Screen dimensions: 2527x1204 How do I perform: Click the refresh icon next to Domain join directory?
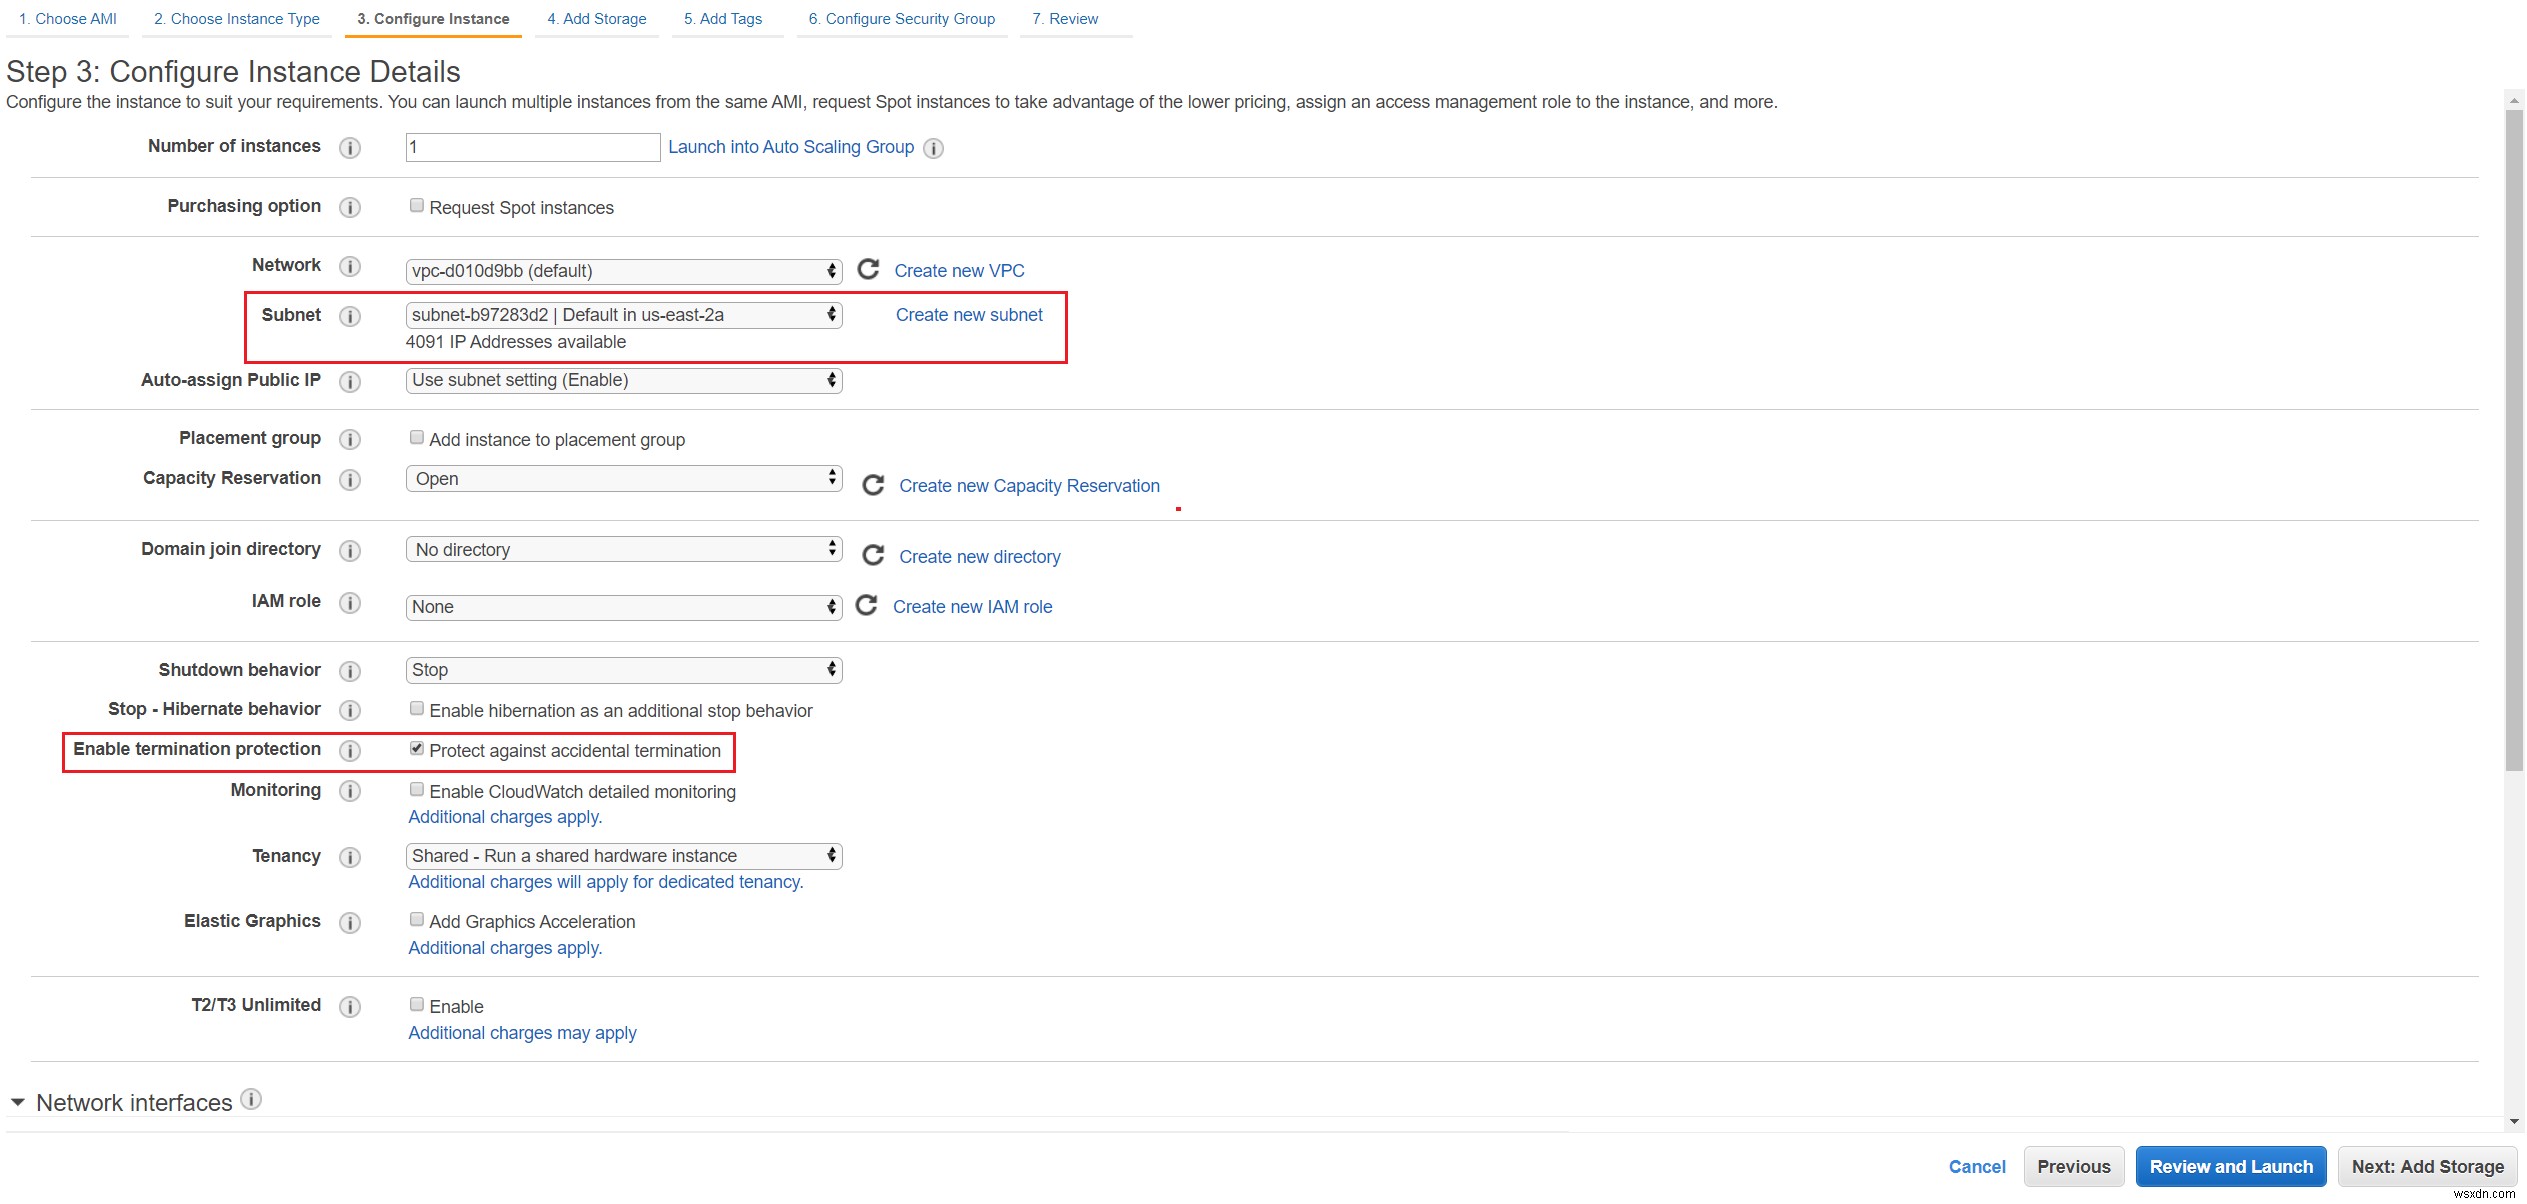[x=869, y=554]
